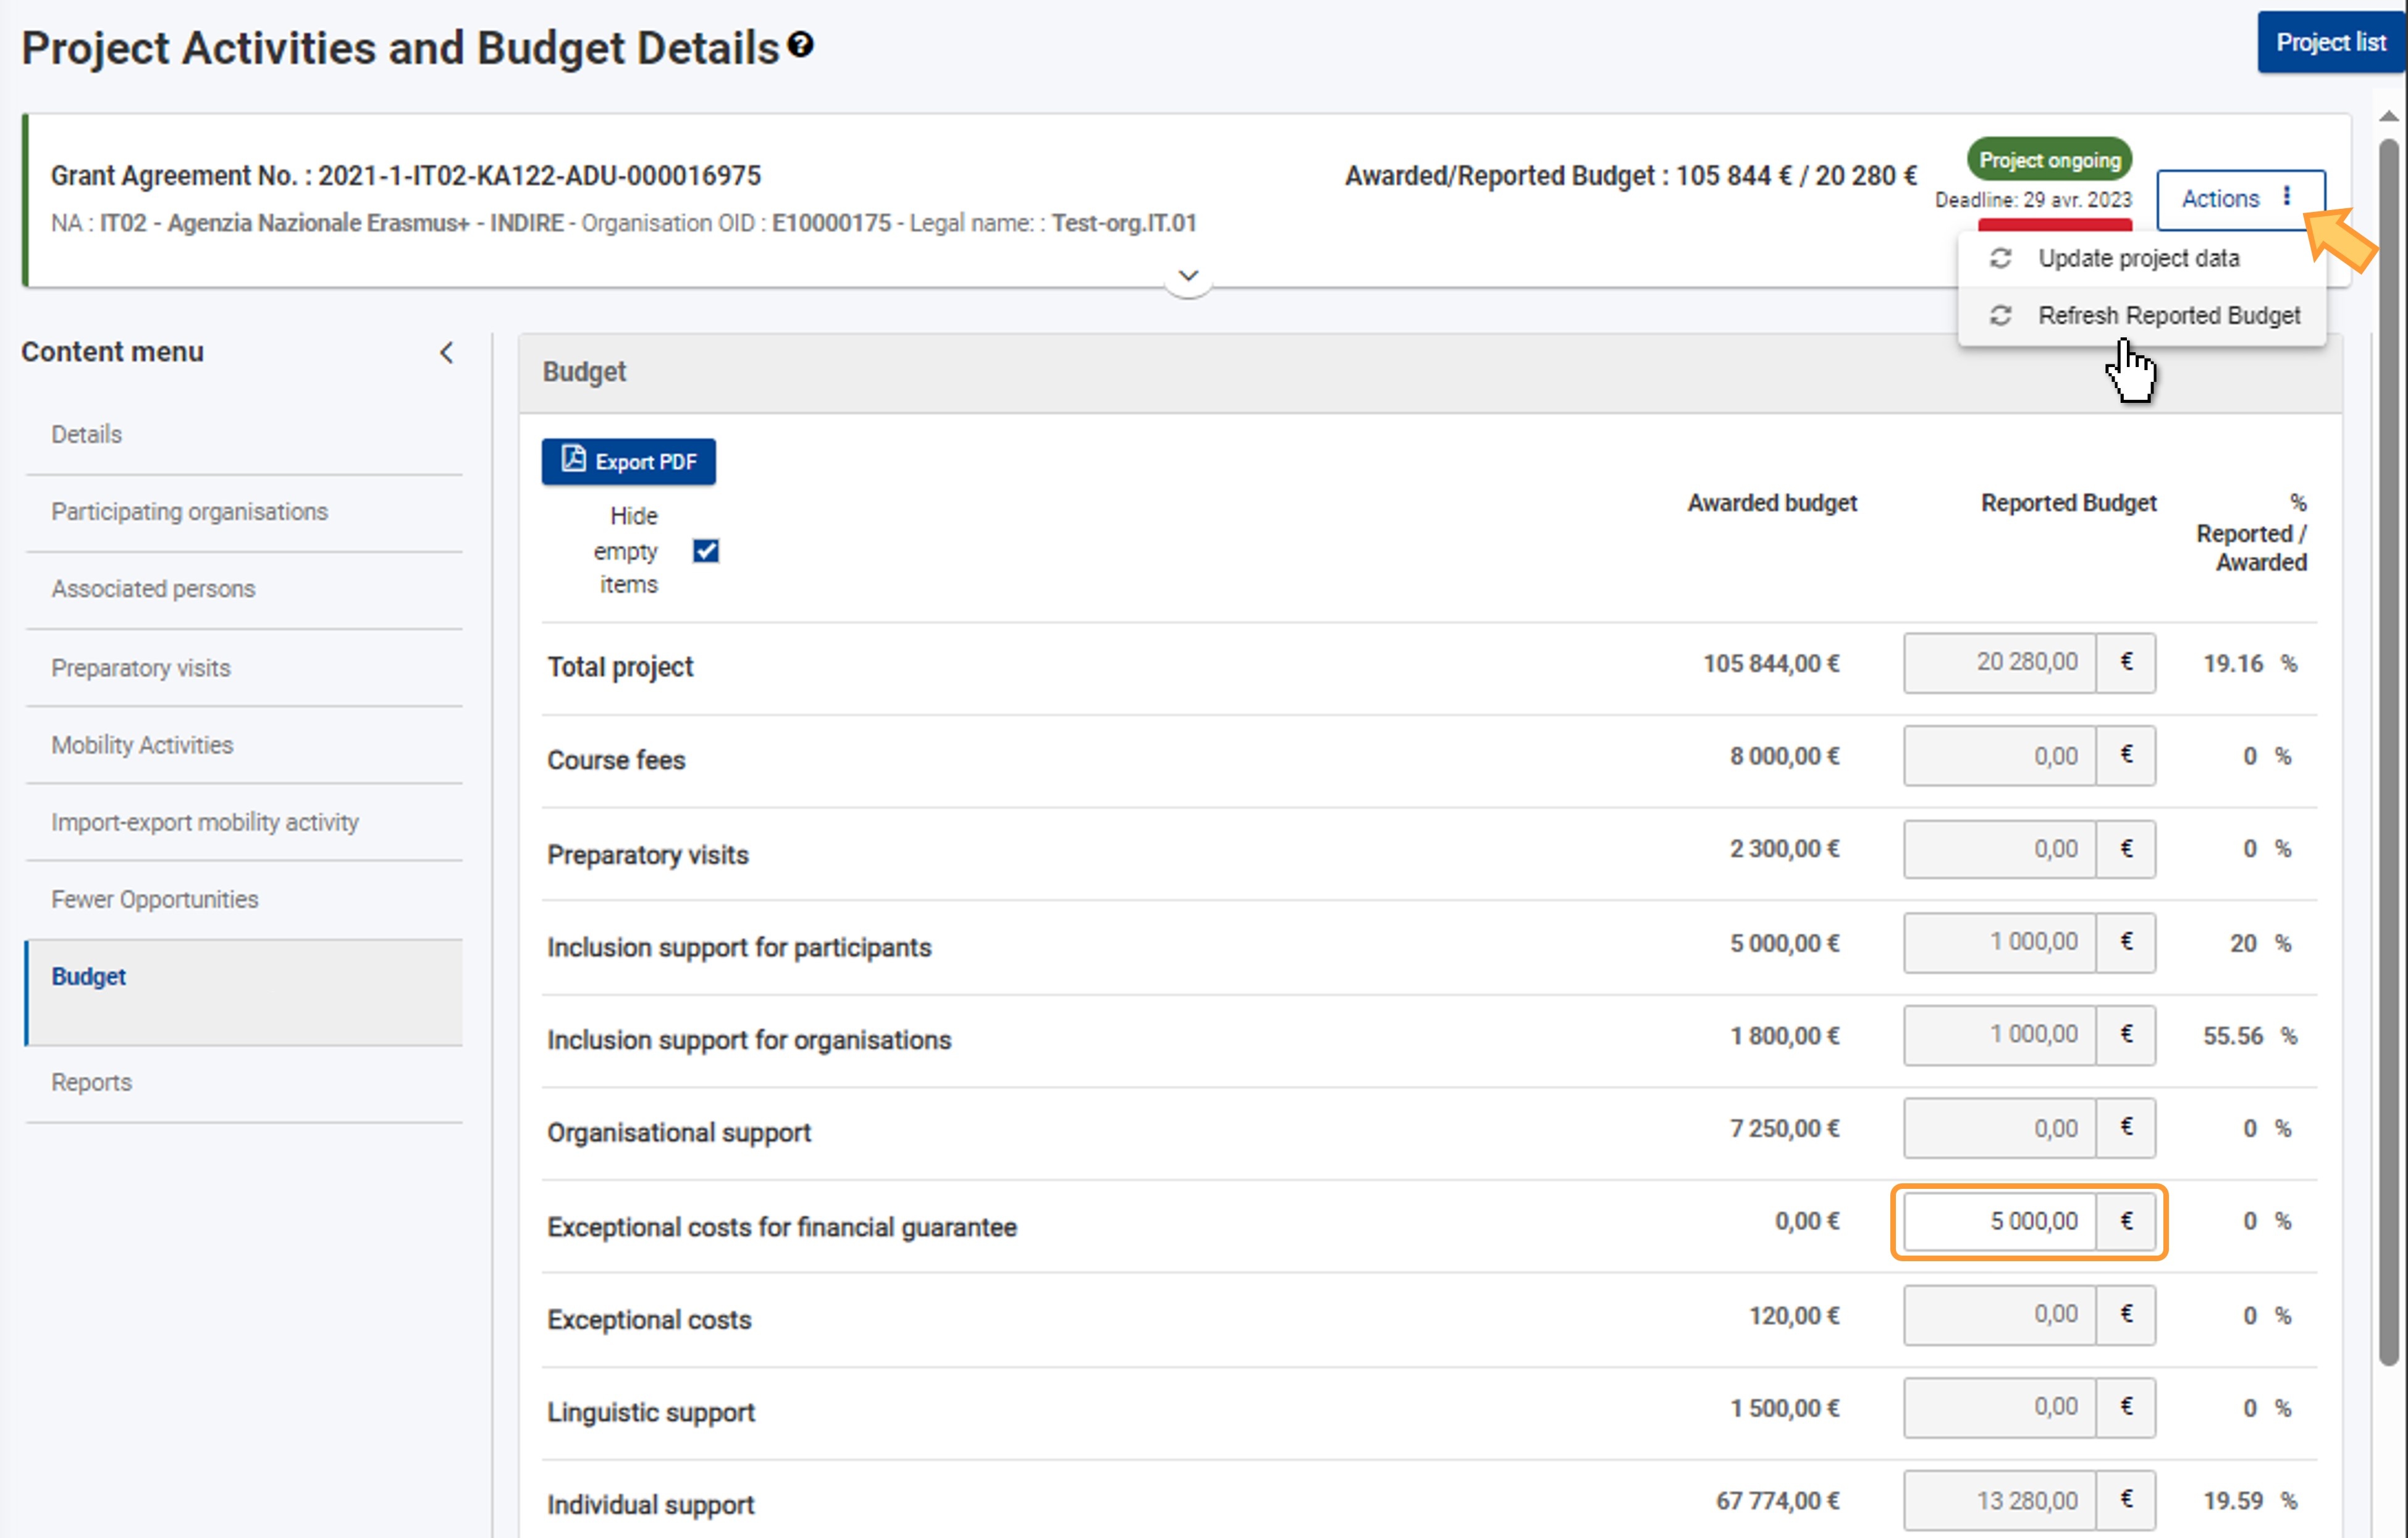Click the scrollbar up arrow
The image size is (2408, 1538).
pyautogui.click(x=2389, y=116)
